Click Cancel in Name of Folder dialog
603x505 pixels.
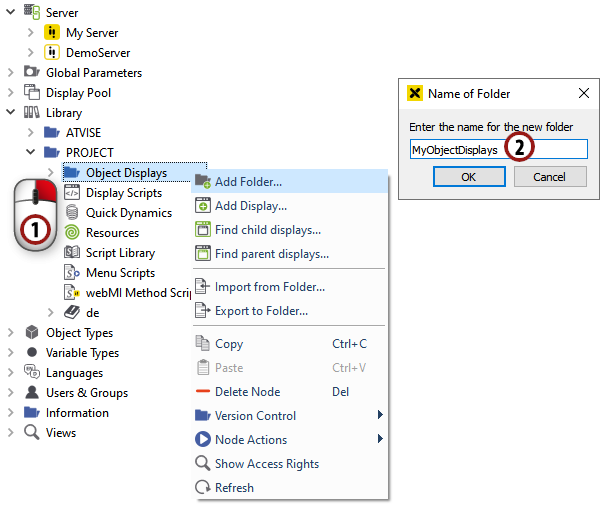point(550,177)
